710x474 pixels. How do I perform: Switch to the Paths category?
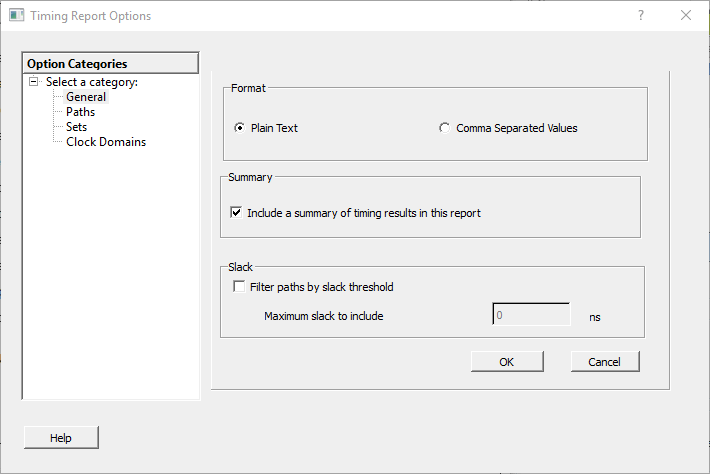(80, 112)
